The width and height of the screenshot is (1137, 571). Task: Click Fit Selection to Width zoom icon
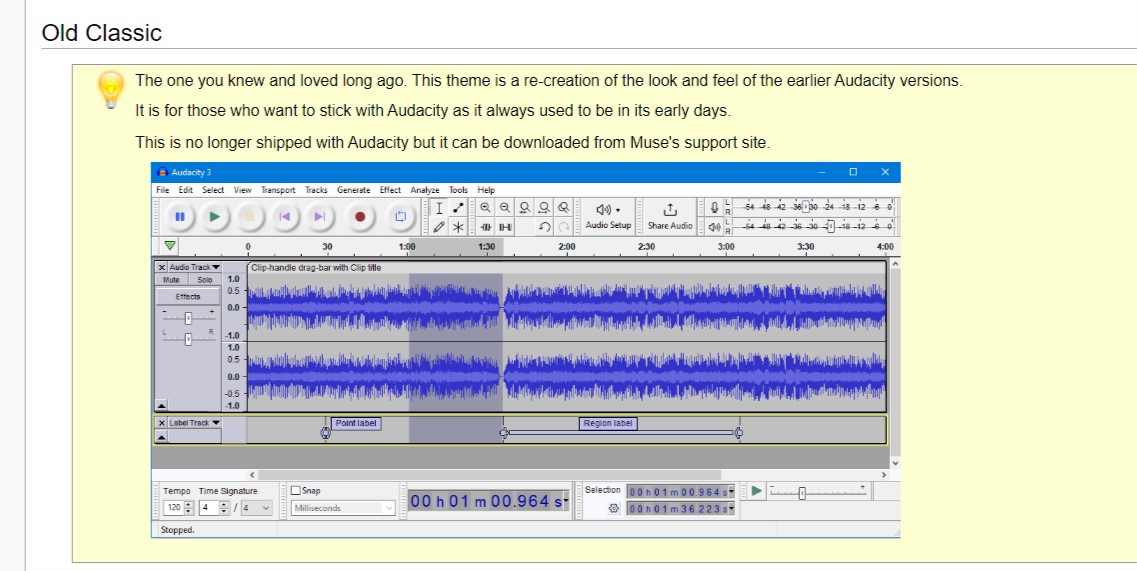525,208
